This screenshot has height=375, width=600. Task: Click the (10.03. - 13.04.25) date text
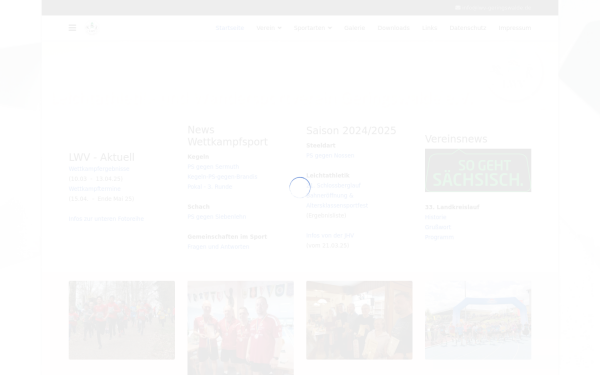click(x=96, y=179)
